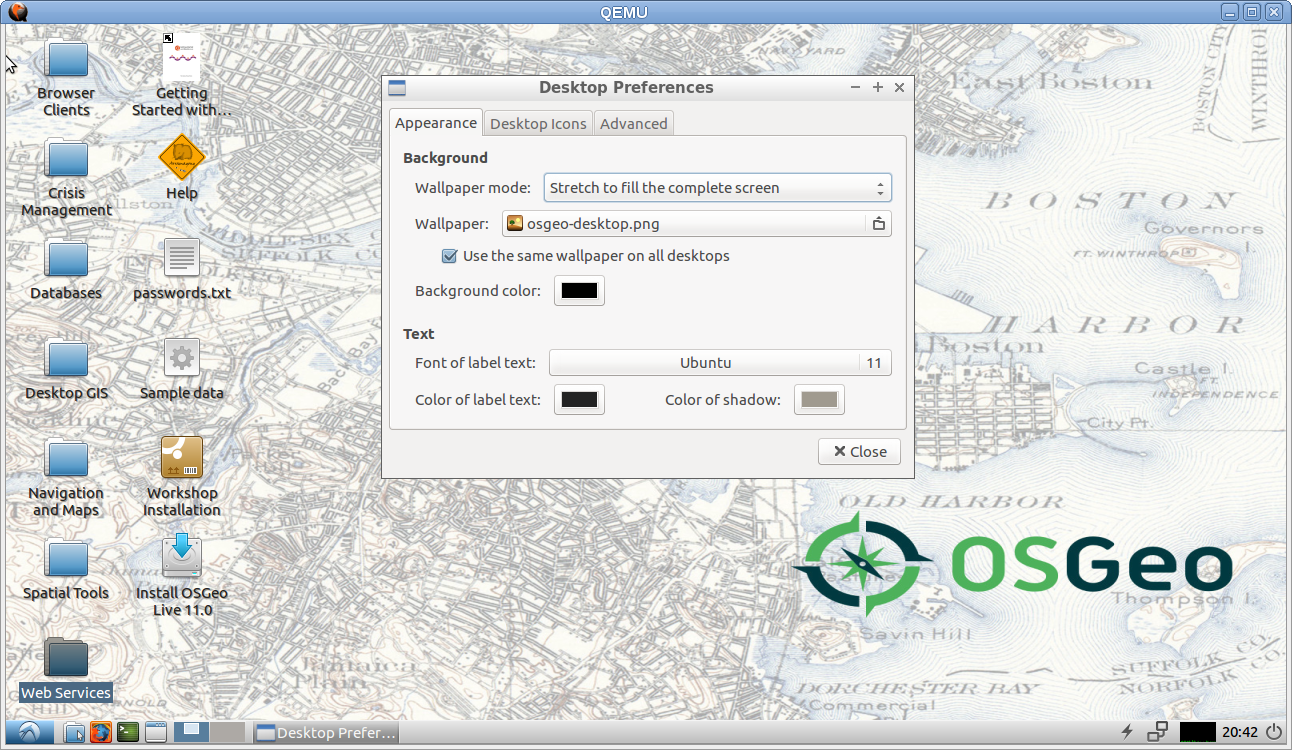1292x750 pixels.
Task: Pick the Background color swatch
Action: click(x=579, y=291)
